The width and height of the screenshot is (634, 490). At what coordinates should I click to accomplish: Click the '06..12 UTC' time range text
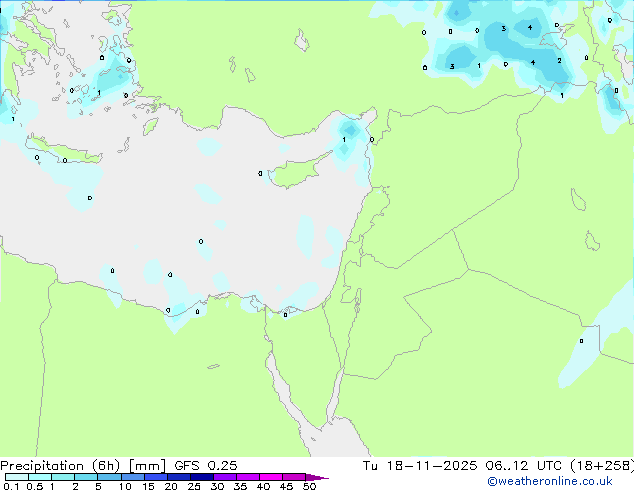click(x=524, y=466)
